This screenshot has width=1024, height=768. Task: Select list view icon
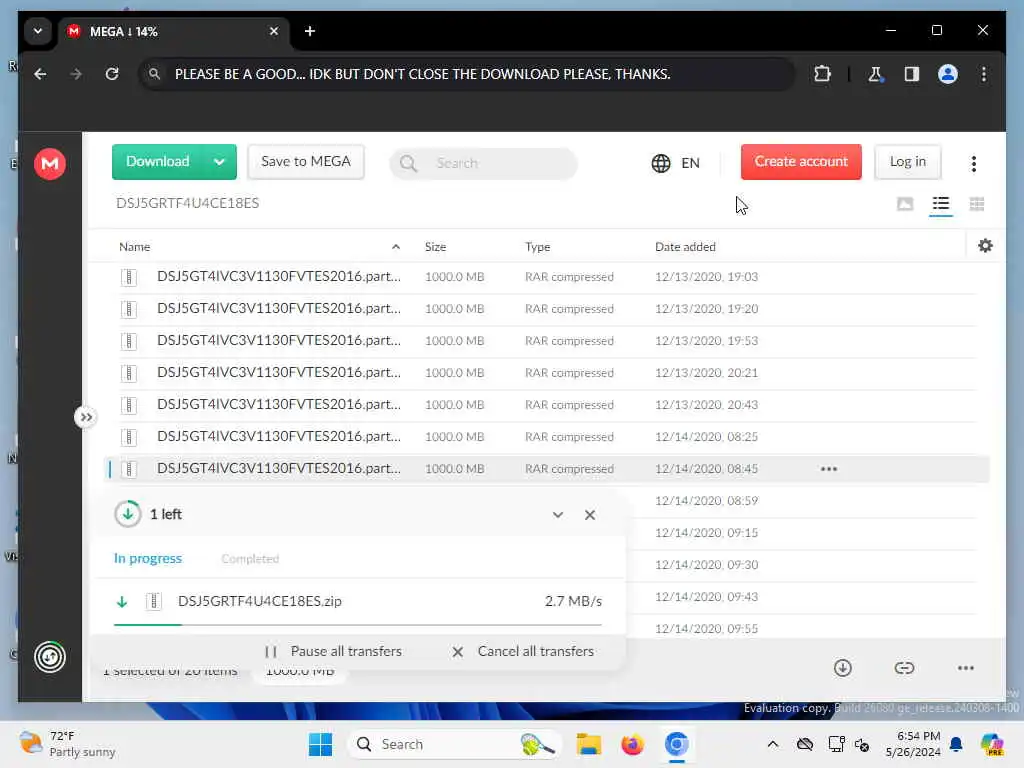[940, 204]
